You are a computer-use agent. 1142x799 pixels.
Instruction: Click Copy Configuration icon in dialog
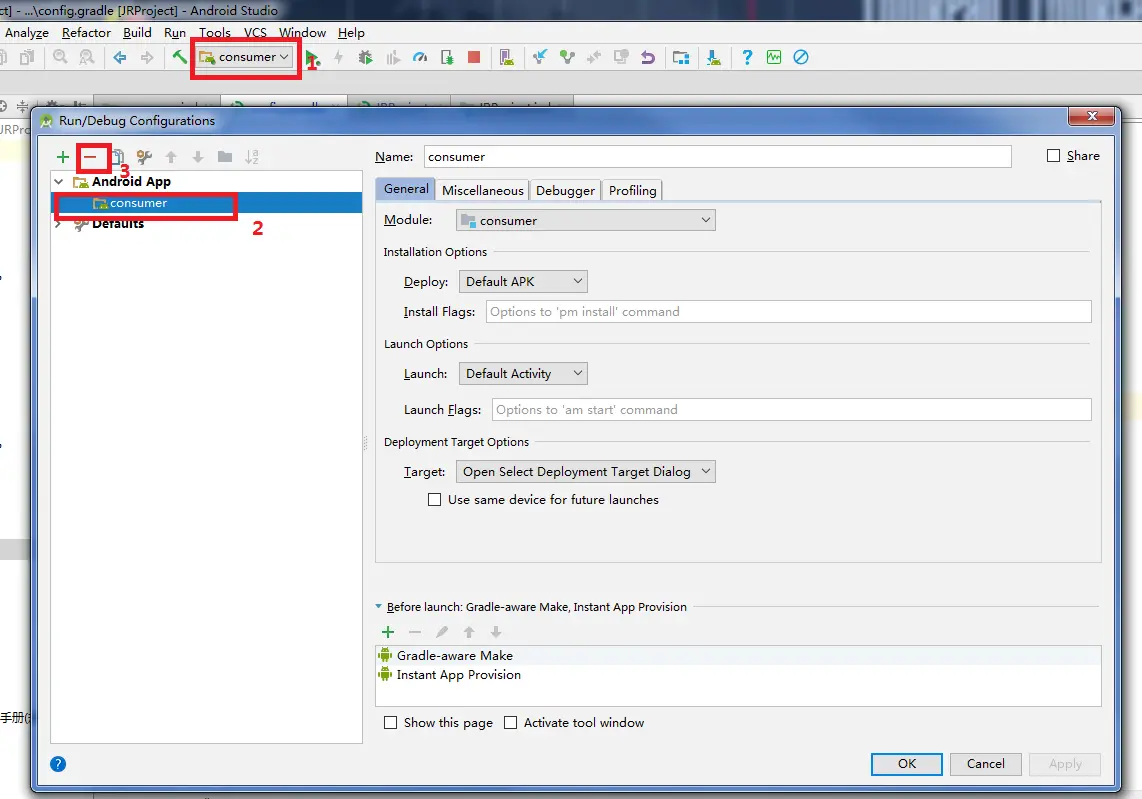(117, 157)
